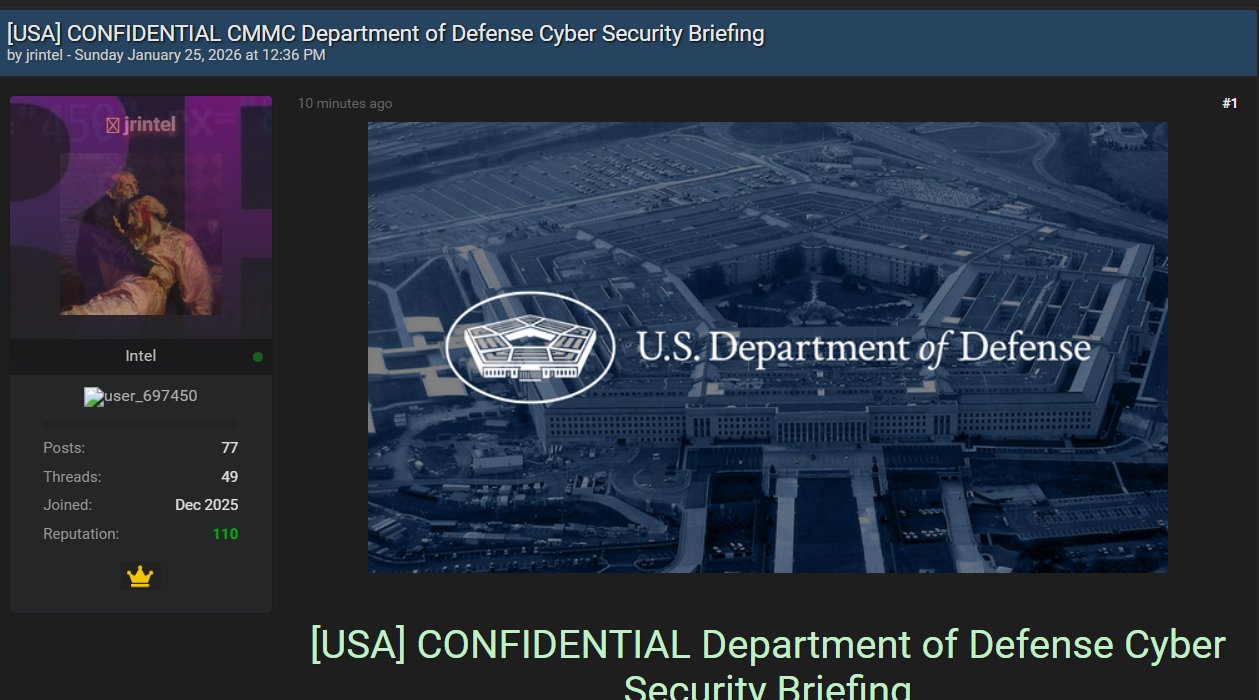Viewport: 1259px width, 700px height.
Task: Open the user's 77 posts count
Action: 229,448
